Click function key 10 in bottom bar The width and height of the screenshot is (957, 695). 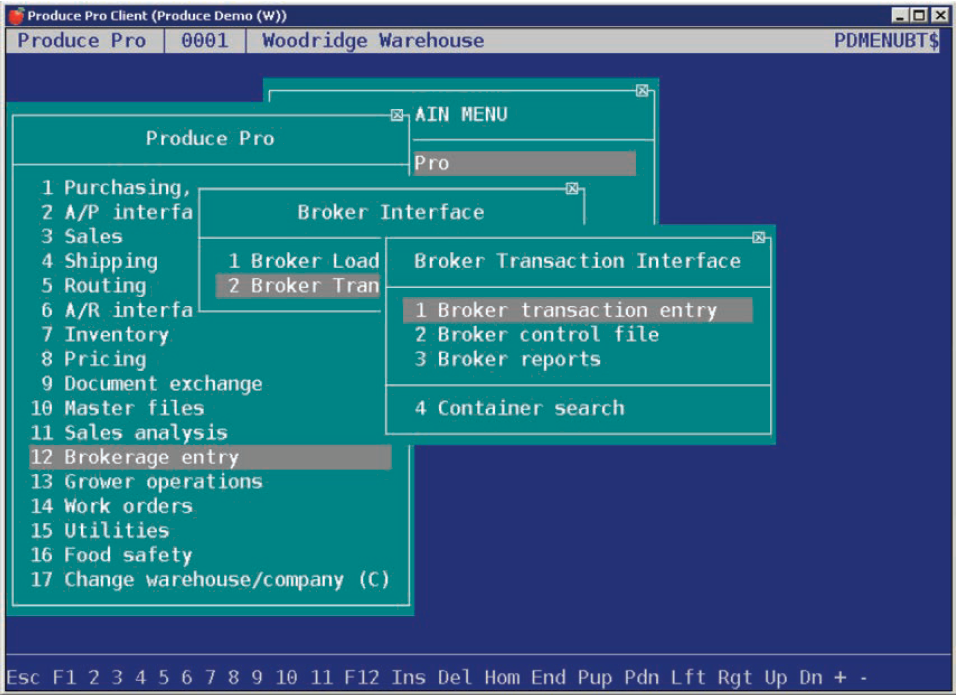tap(286, 677)
